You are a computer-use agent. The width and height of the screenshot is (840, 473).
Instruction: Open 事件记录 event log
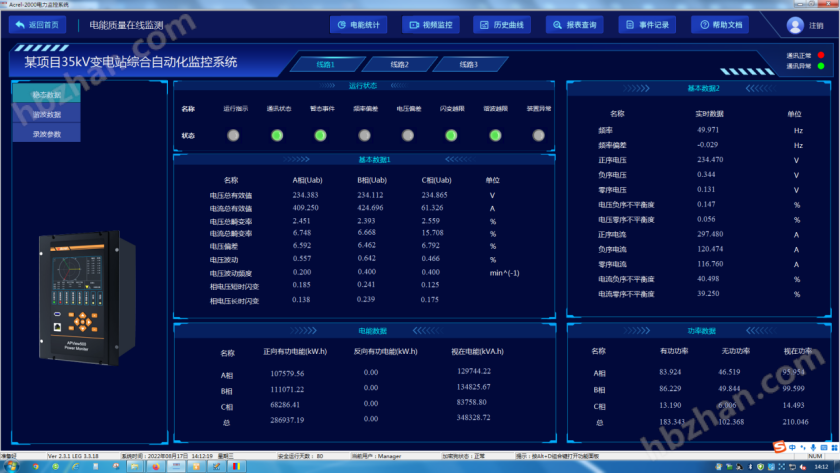tap(647, 25)
